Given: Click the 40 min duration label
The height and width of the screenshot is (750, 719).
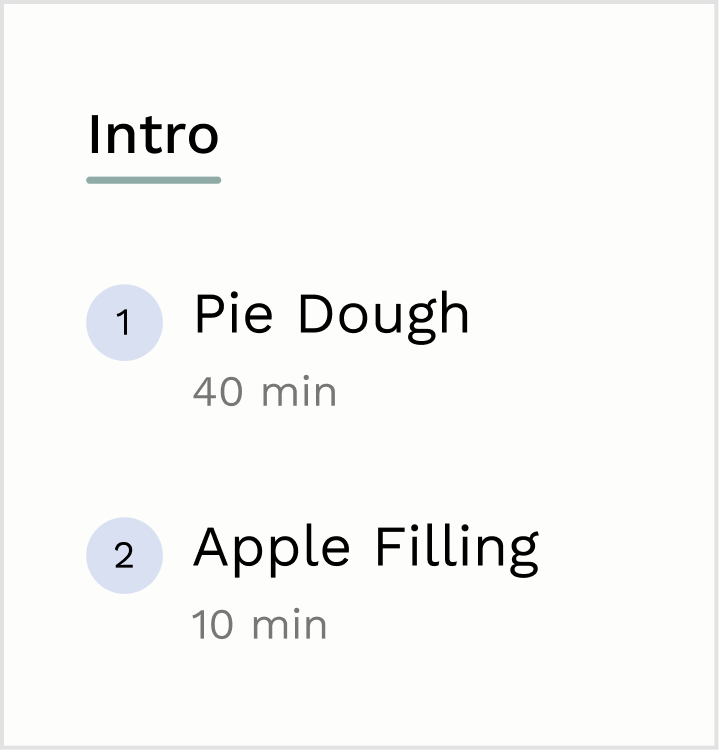Looking at the screenshot, I should pos(265,392).
